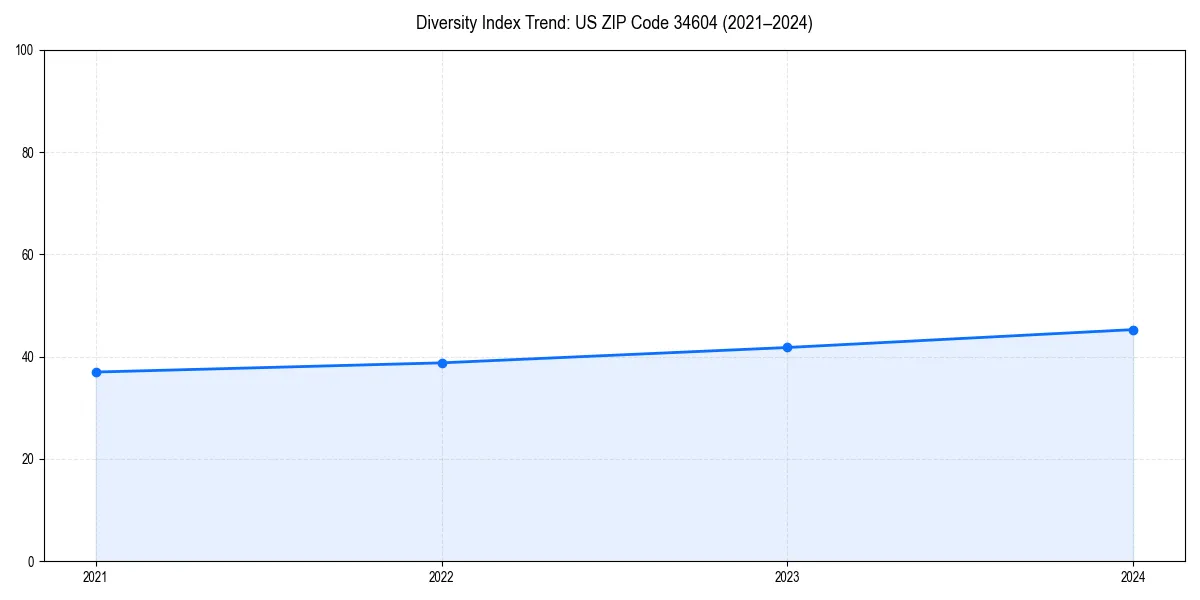This screenshot has width=1200, height=600.
Task: Click the highest point on the trend line
Action: click(1133, 328)
